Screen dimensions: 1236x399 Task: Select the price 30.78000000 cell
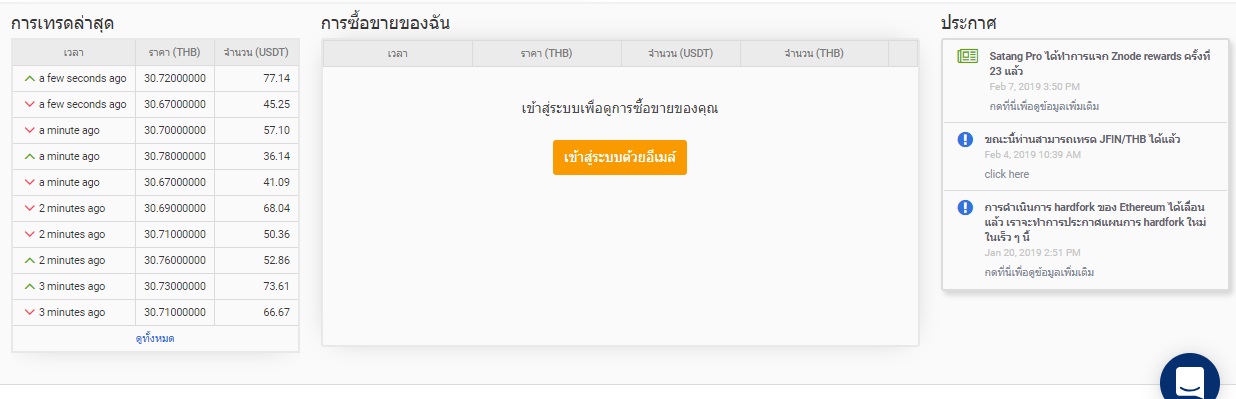click(x=175, y=156)
